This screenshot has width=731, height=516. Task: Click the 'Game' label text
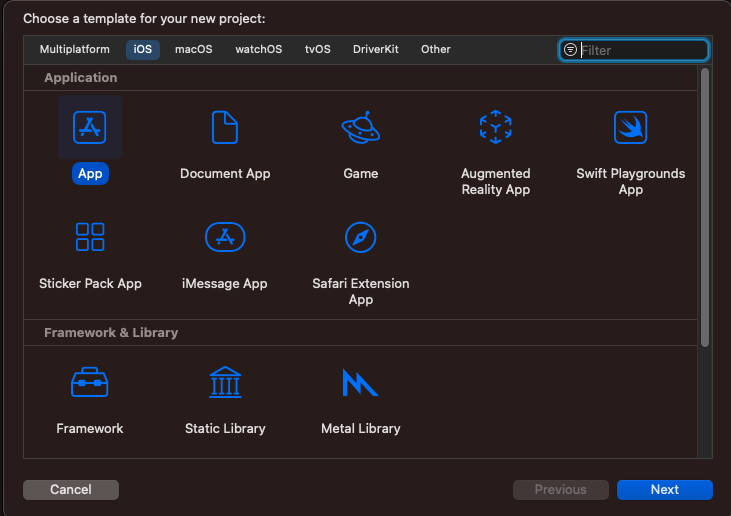tap(360, 173)
